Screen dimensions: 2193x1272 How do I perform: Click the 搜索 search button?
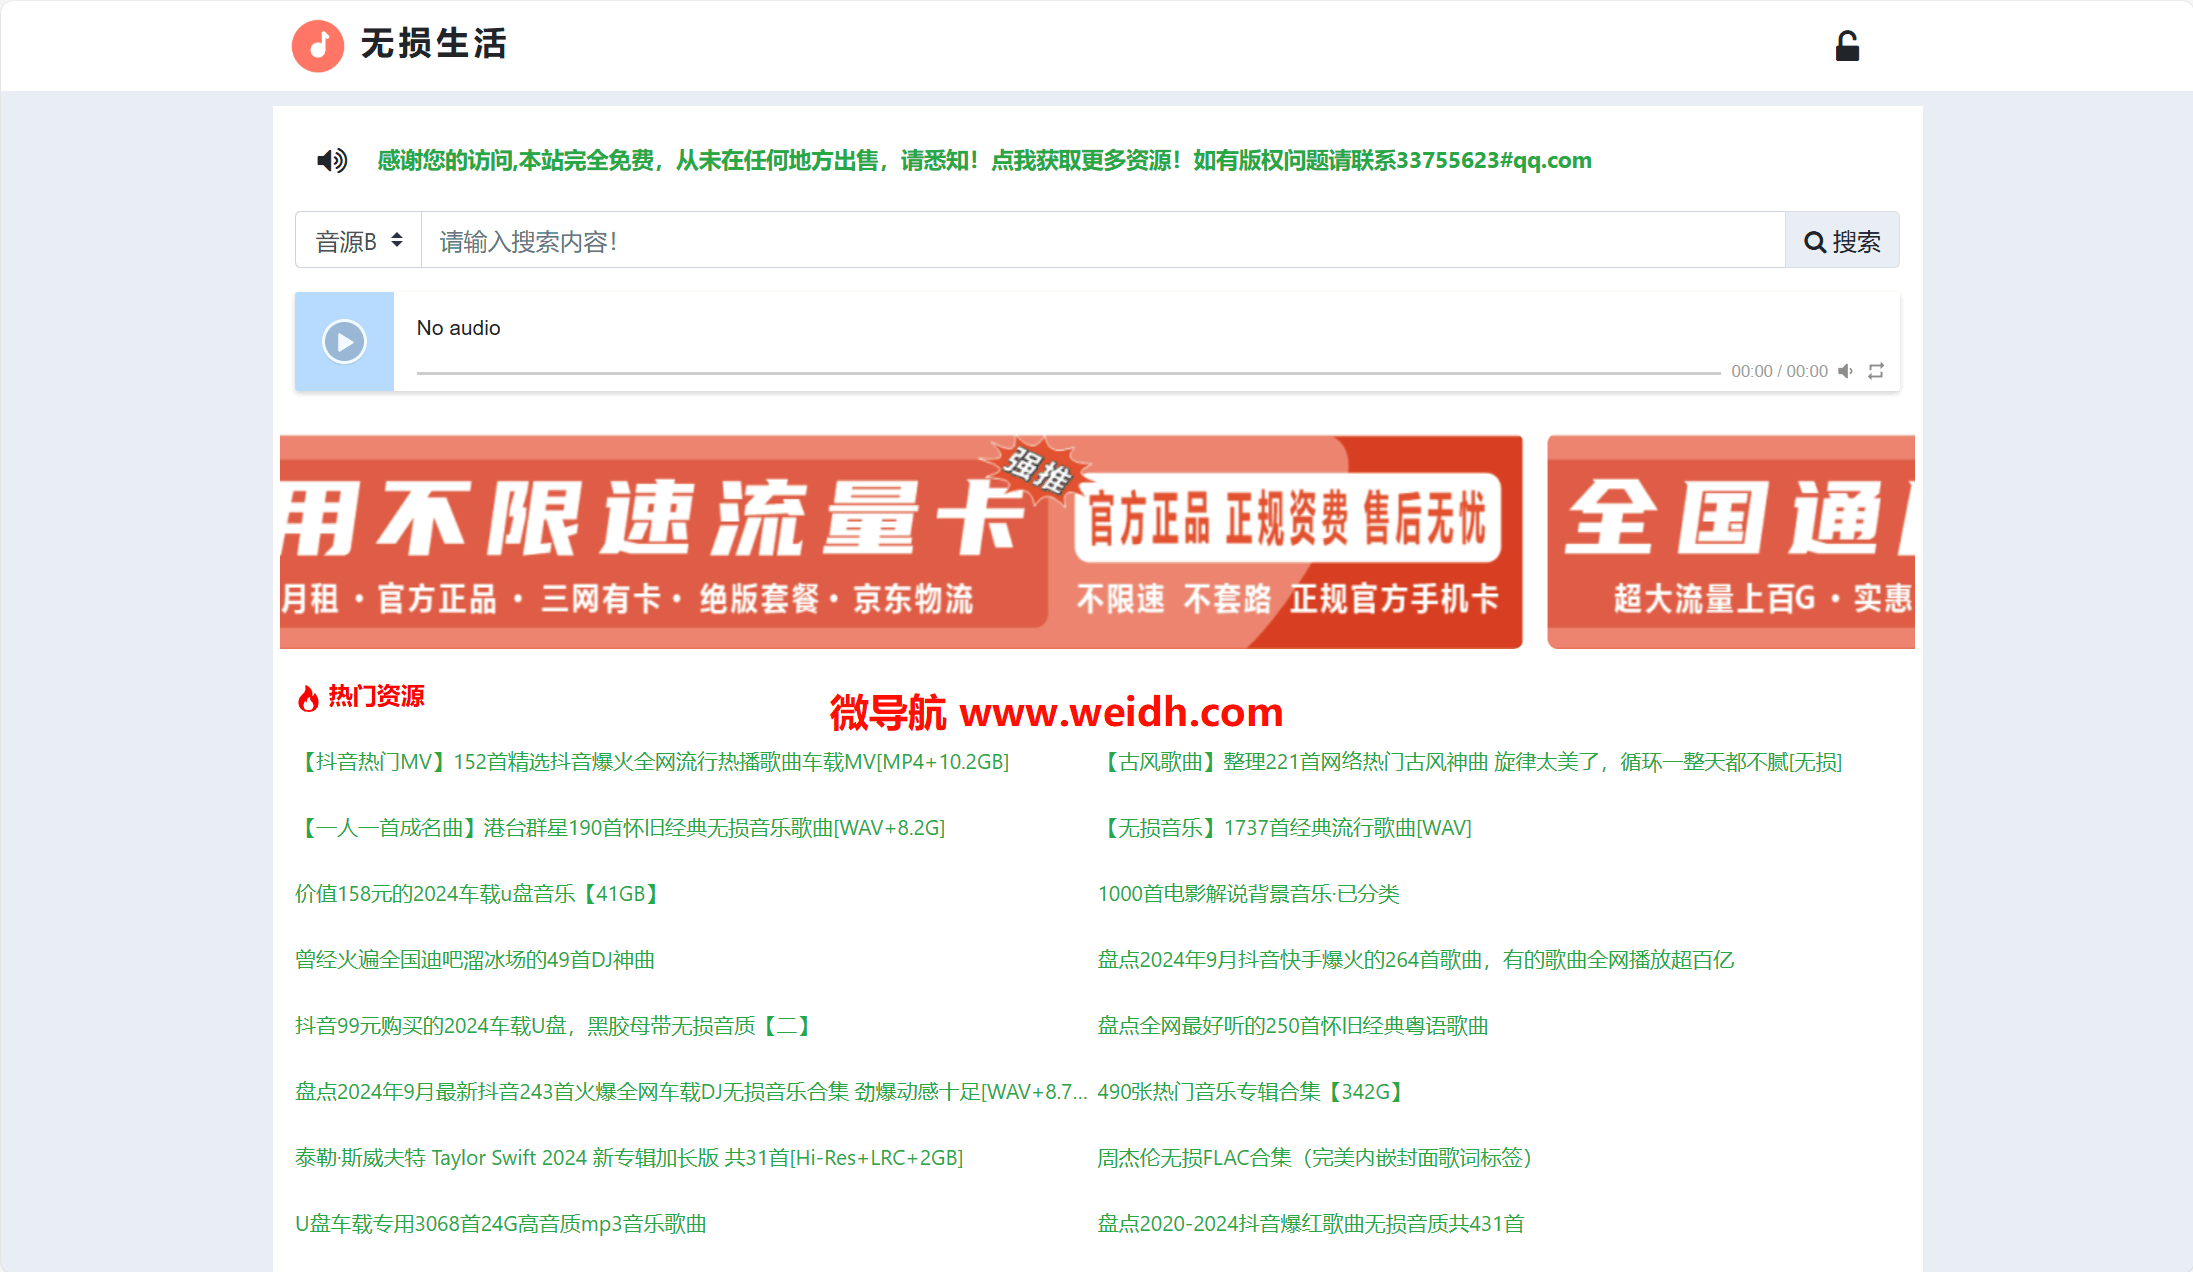[1842, 241]
